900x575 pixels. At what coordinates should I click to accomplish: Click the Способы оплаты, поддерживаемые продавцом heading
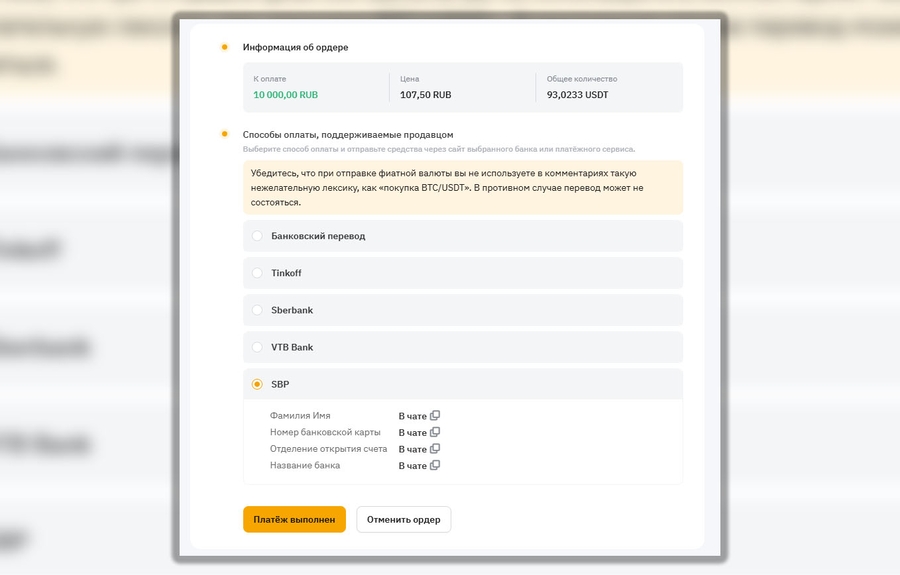coord(348,134)
